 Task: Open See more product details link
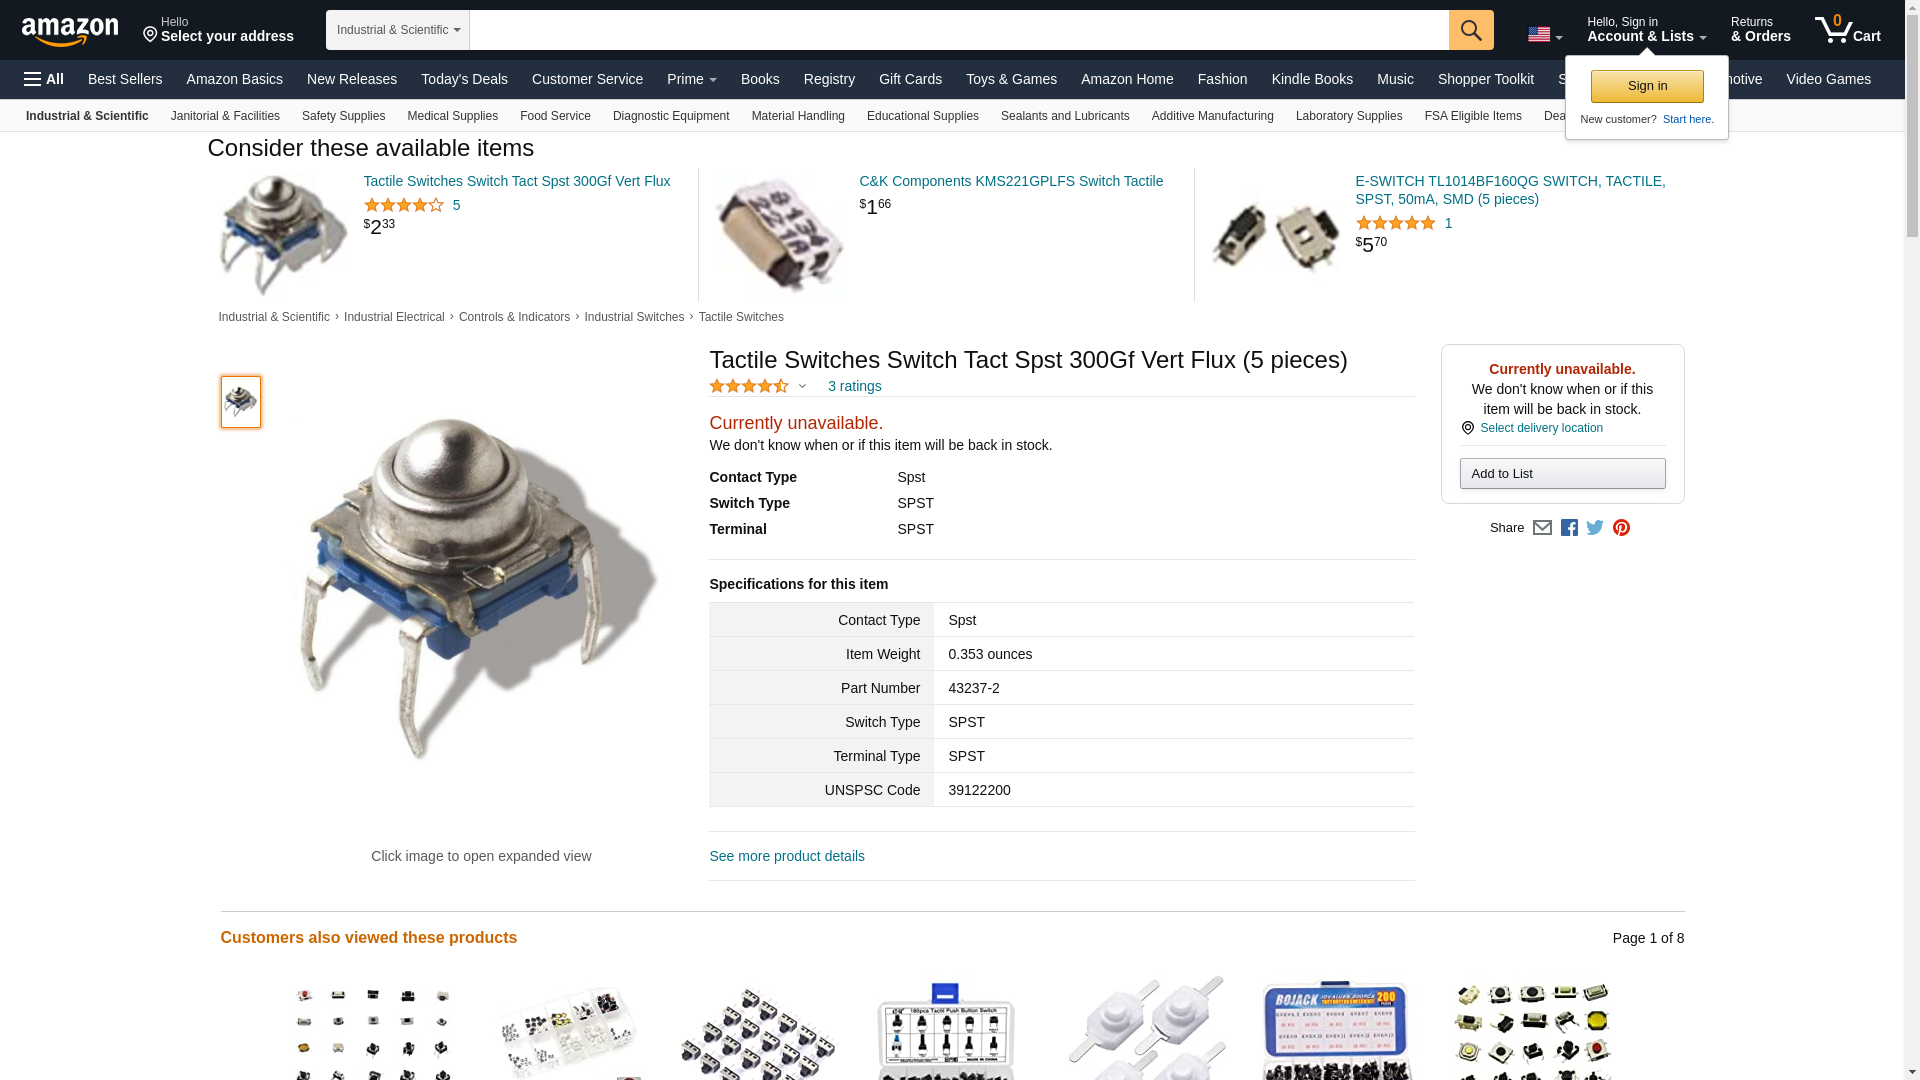point(787,856)
